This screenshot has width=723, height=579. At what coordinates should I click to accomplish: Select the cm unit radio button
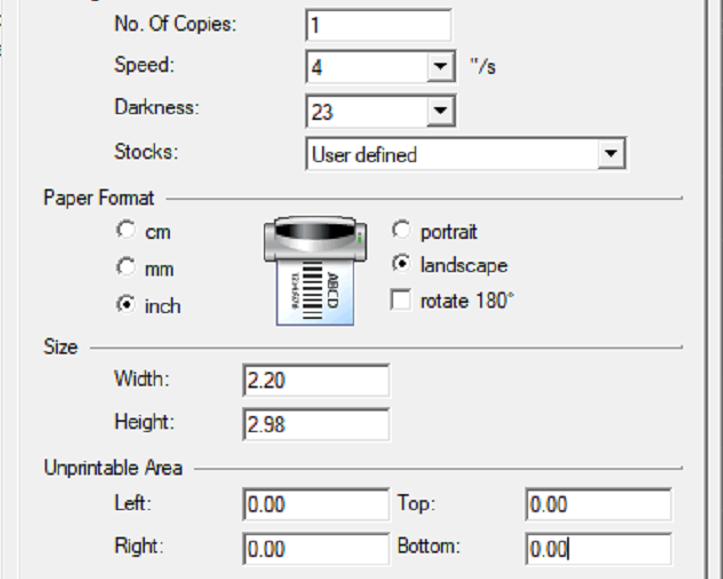(126, 230)
